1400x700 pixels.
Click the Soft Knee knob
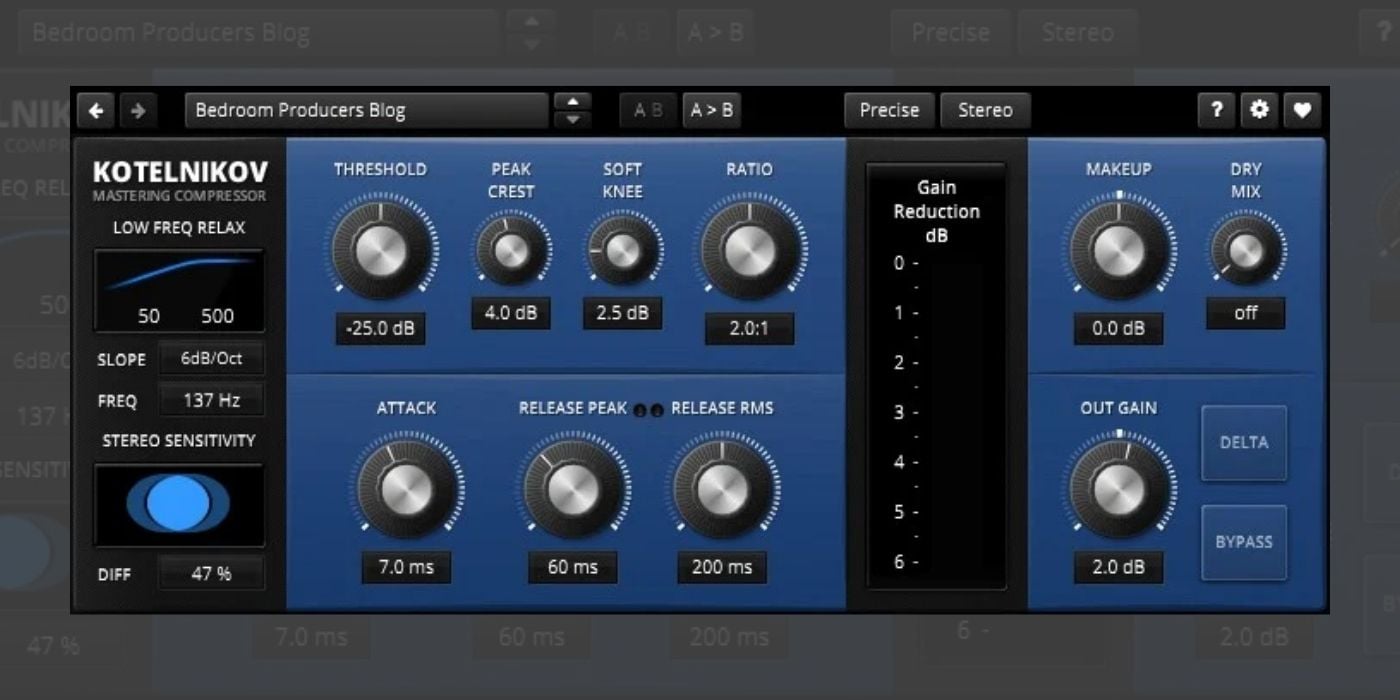pyautogui.click(x=623, y=250)
